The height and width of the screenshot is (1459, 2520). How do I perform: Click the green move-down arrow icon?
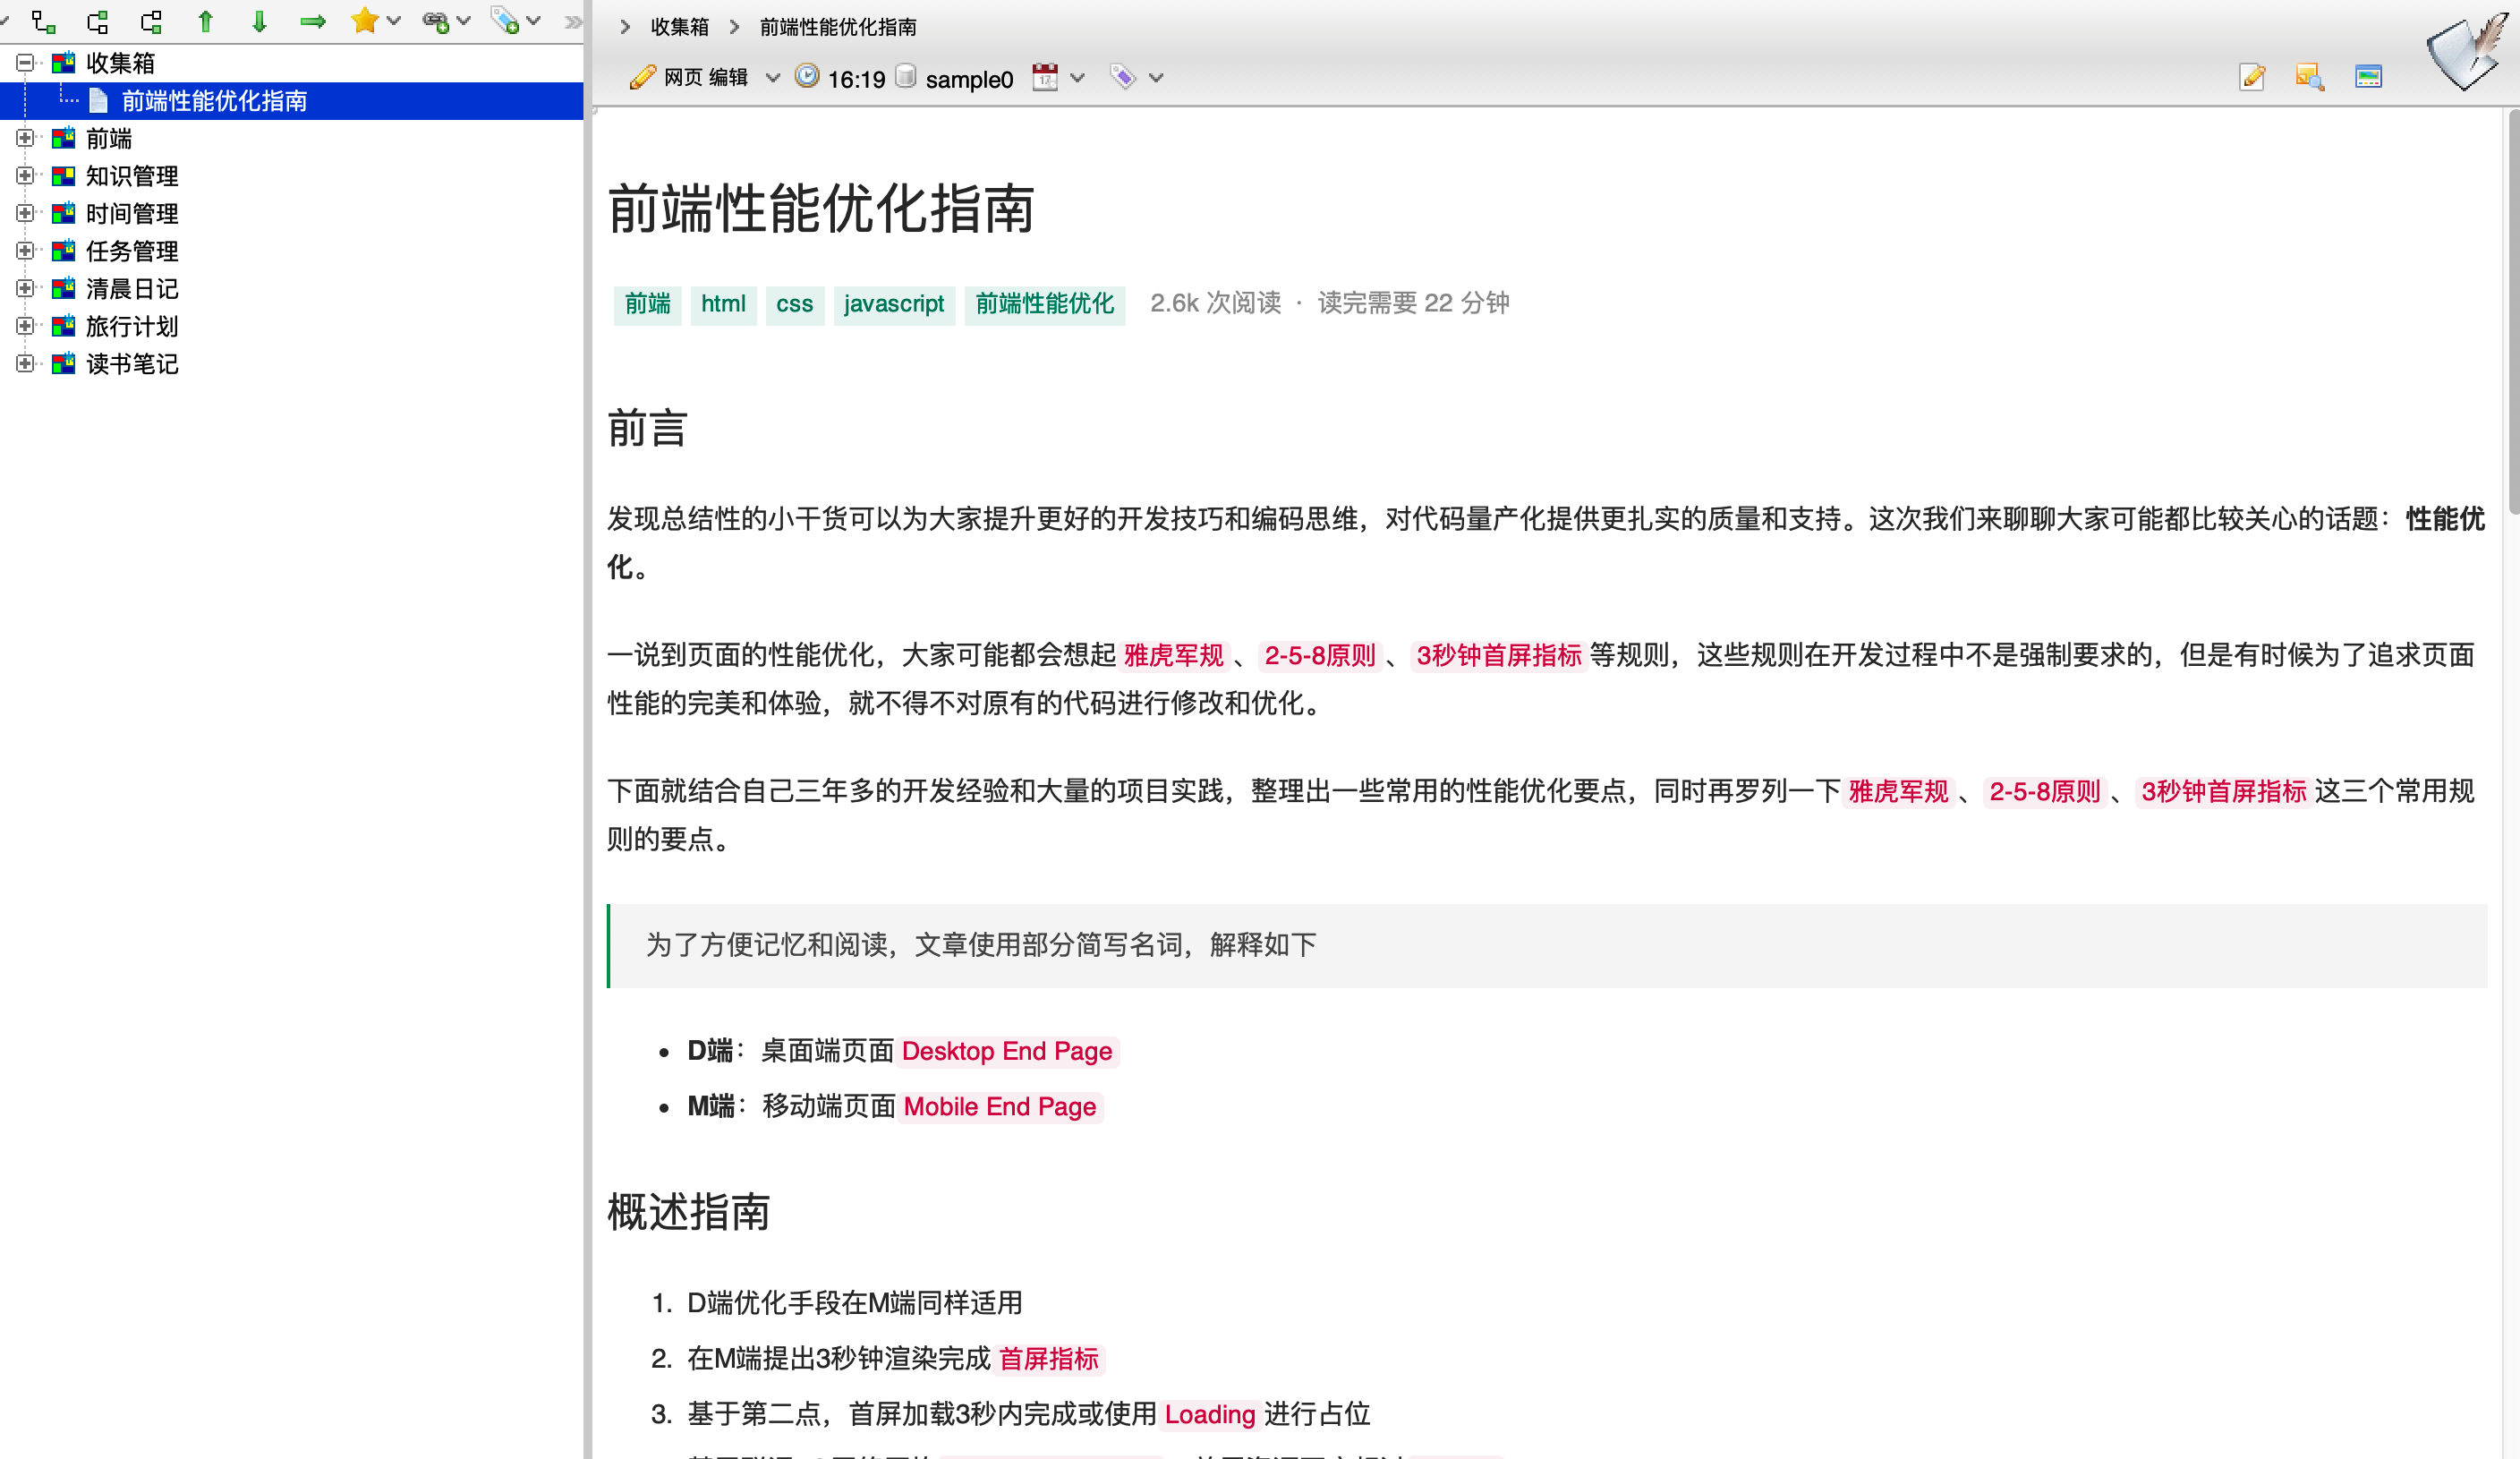(x=259, y=21)
